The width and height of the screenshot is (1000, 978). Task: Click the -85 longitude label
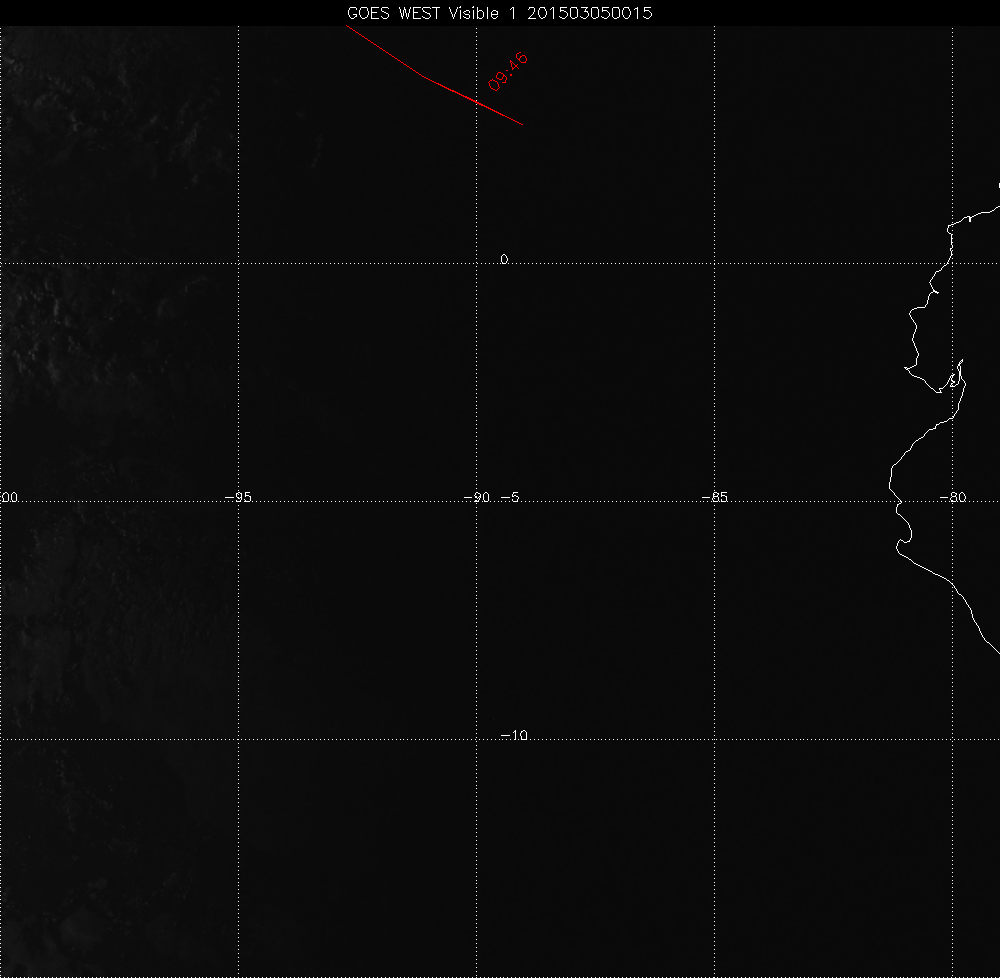click(x=714, y=497)
